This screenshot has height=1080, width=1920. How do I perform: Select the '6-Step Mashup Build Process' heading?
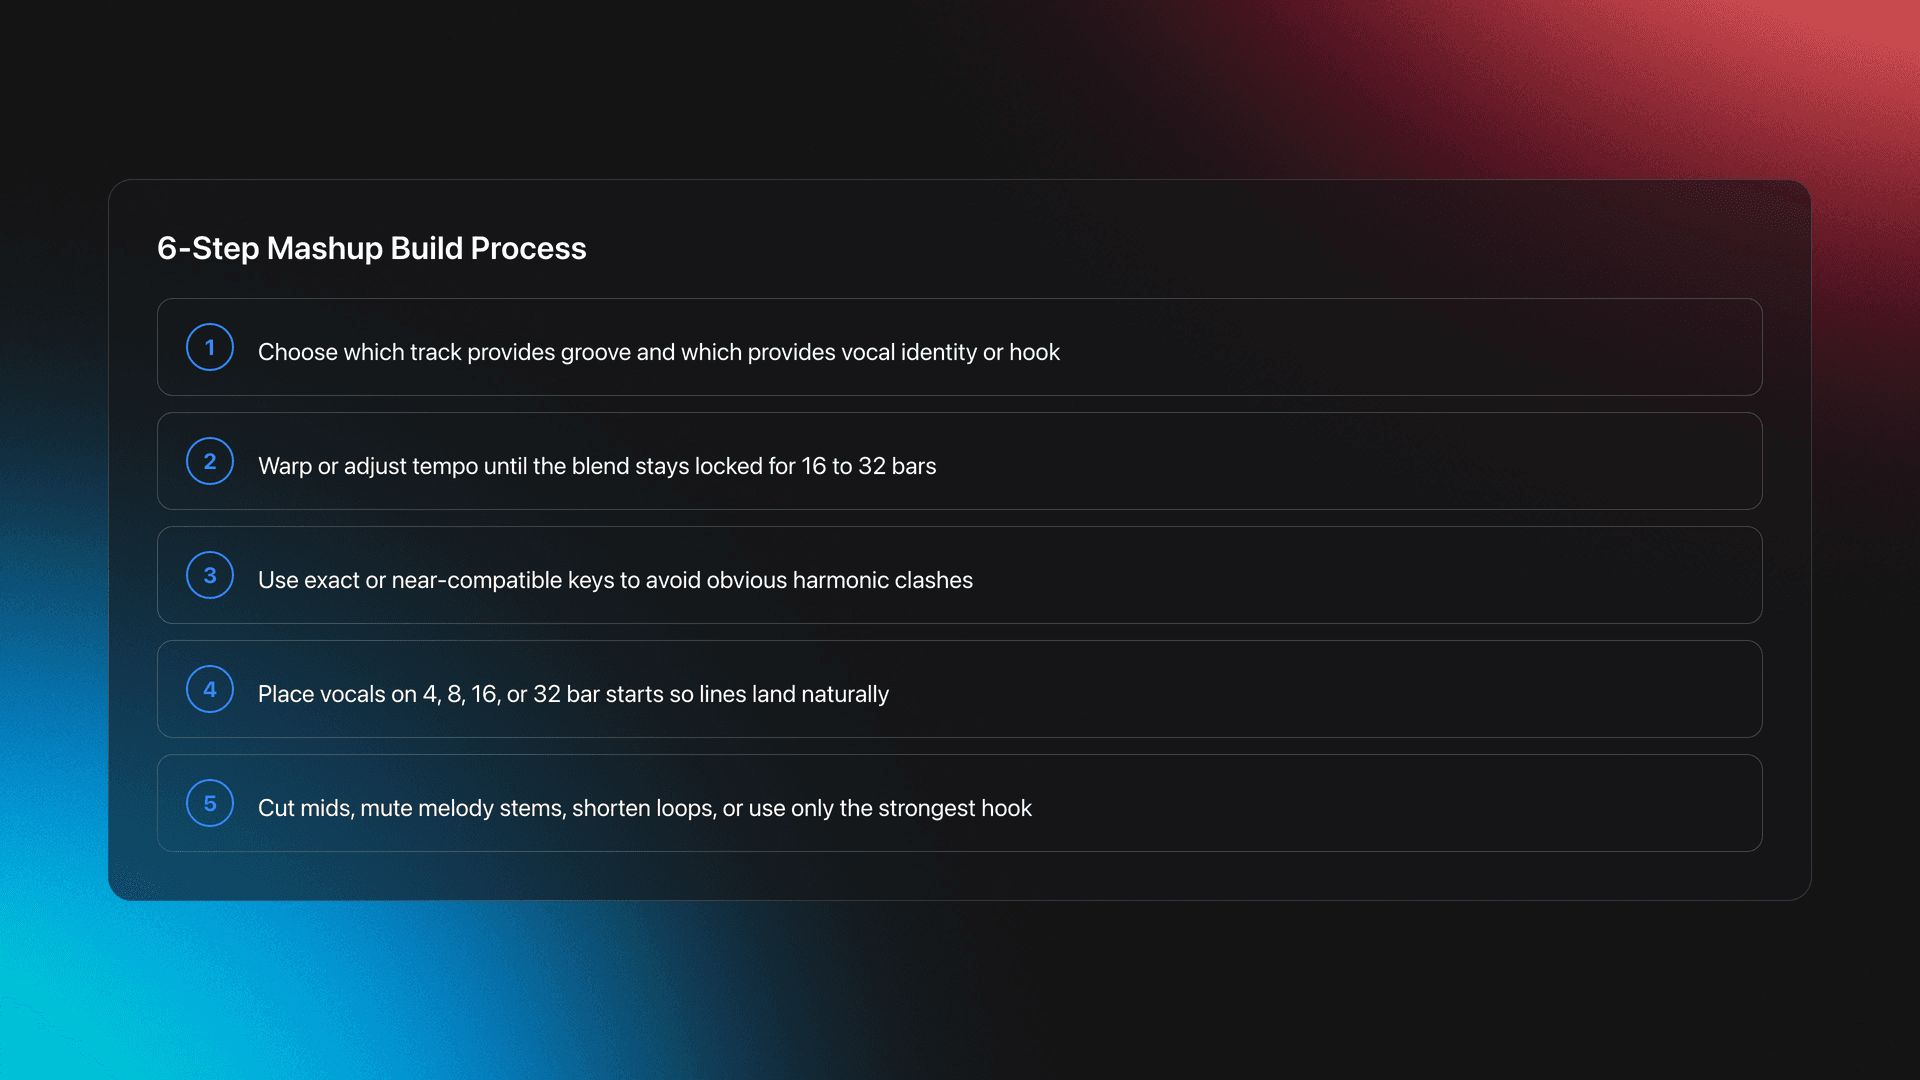point(371,248)
